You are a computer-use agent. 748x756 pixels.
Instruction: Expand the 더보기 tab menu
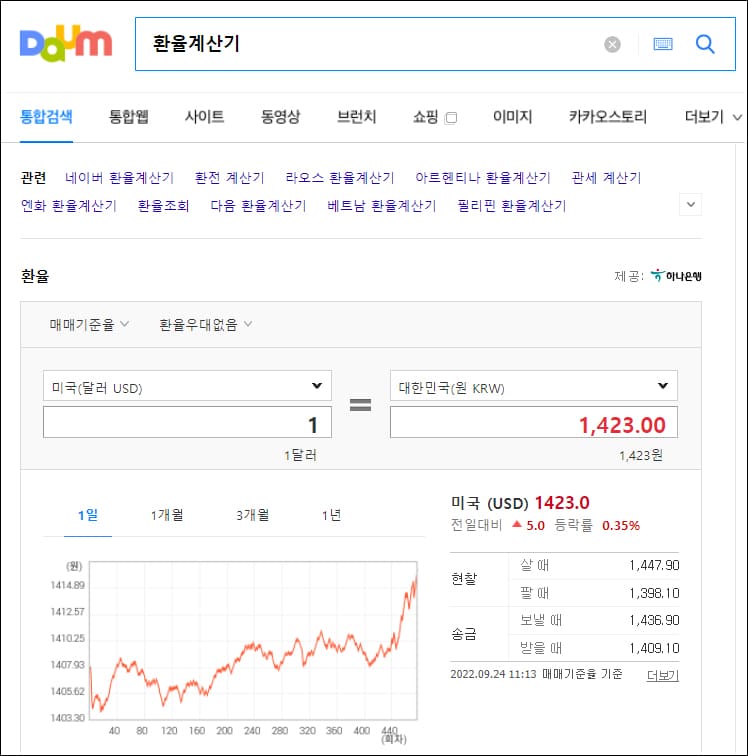click(x=713, y=117)
